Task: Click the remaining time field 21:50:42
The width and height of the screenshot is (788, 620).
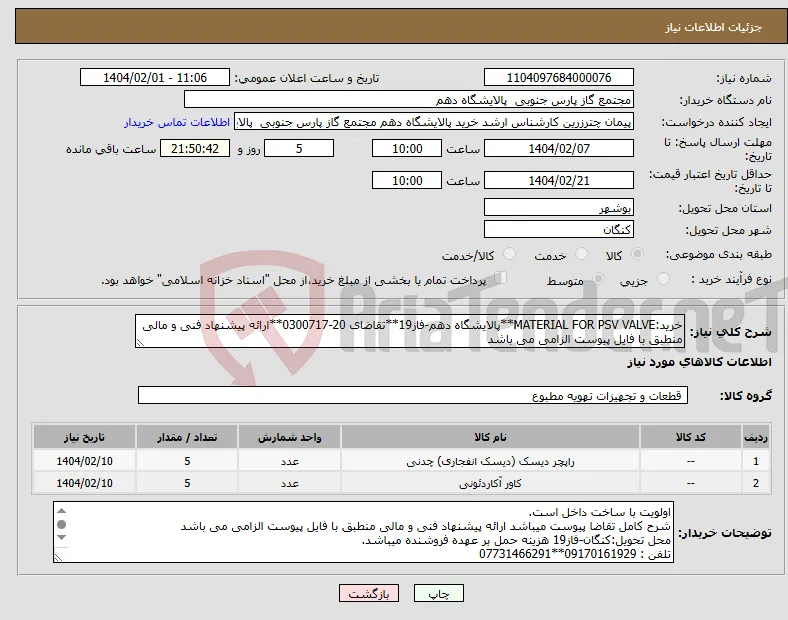Action: (x=195, y=148)
